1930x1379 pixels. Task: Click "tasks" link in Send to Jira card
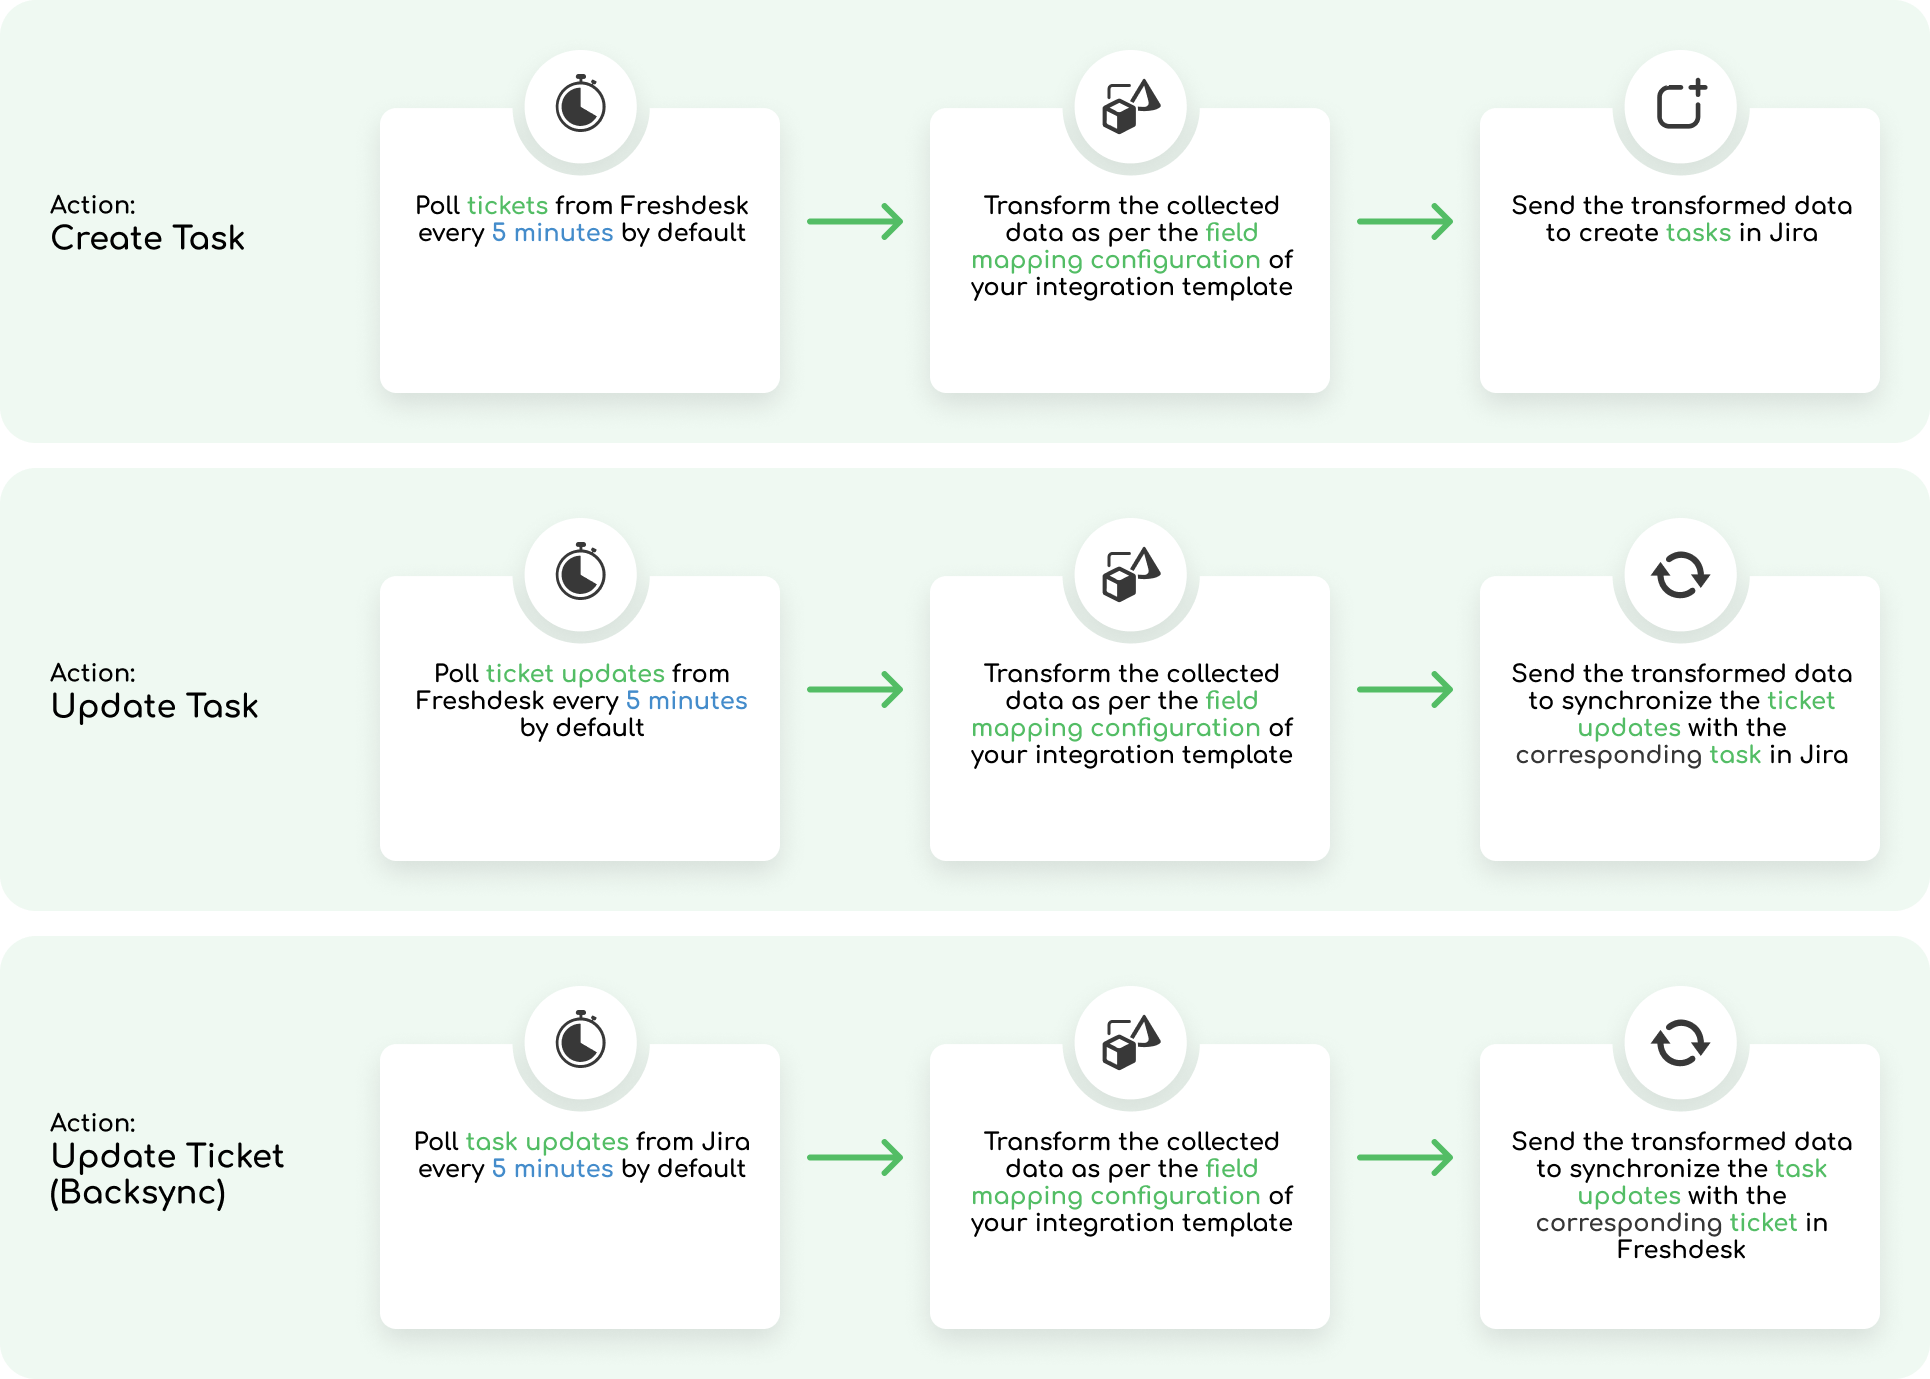1698,233
